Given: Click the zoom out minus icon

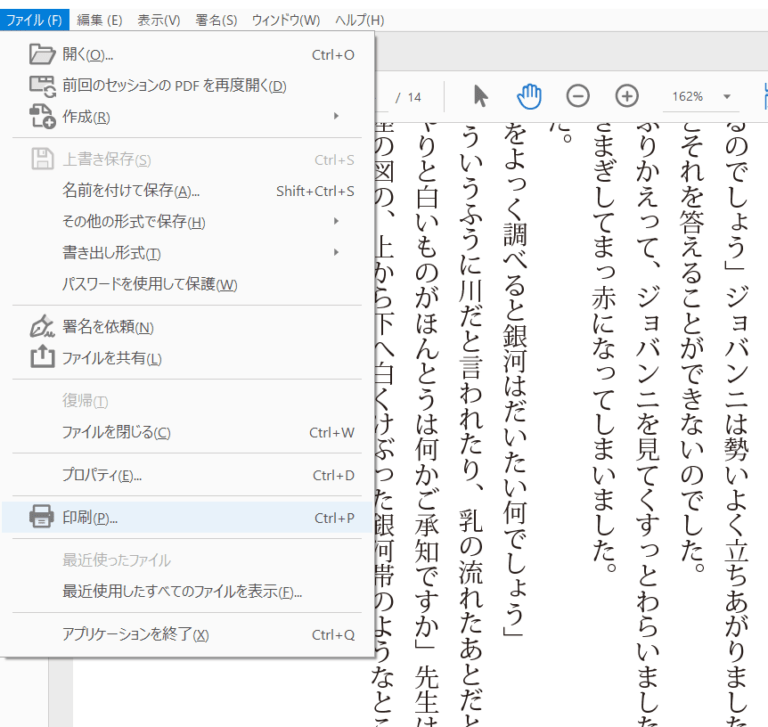Looking at the screenshot, I should (x=578, y=96).
